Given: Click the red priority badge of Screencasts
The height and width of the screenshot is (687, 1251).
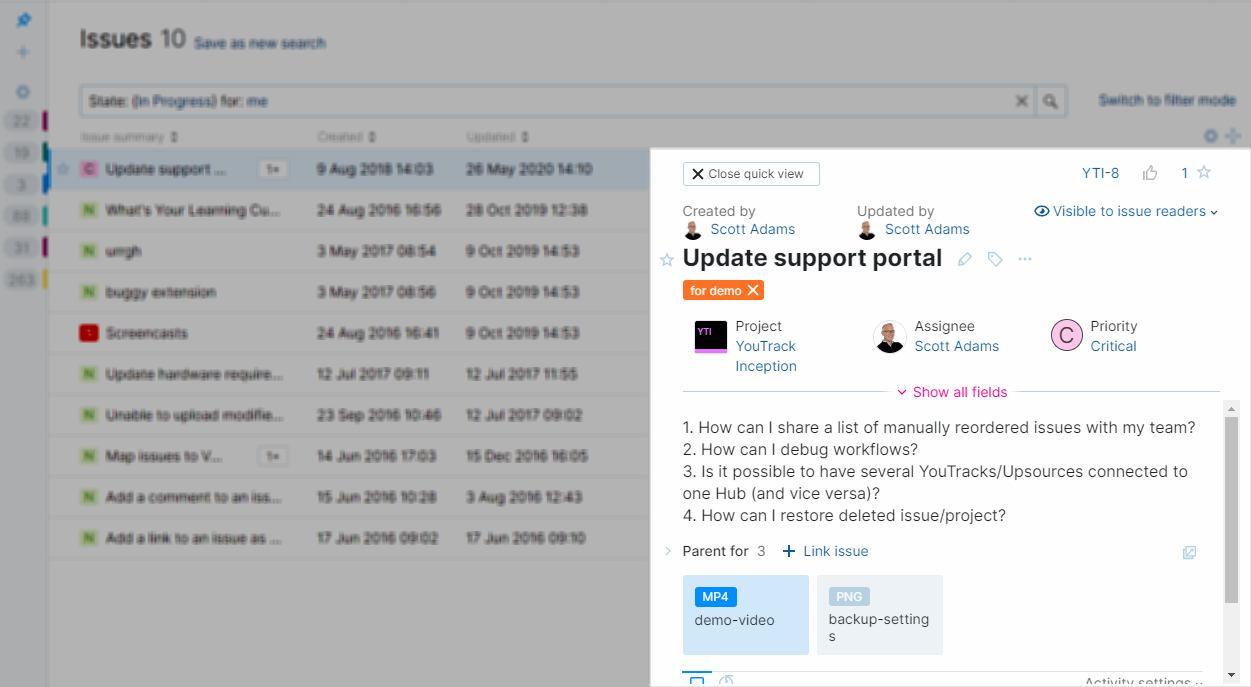Looking at the screenshot, I should 89,333.
